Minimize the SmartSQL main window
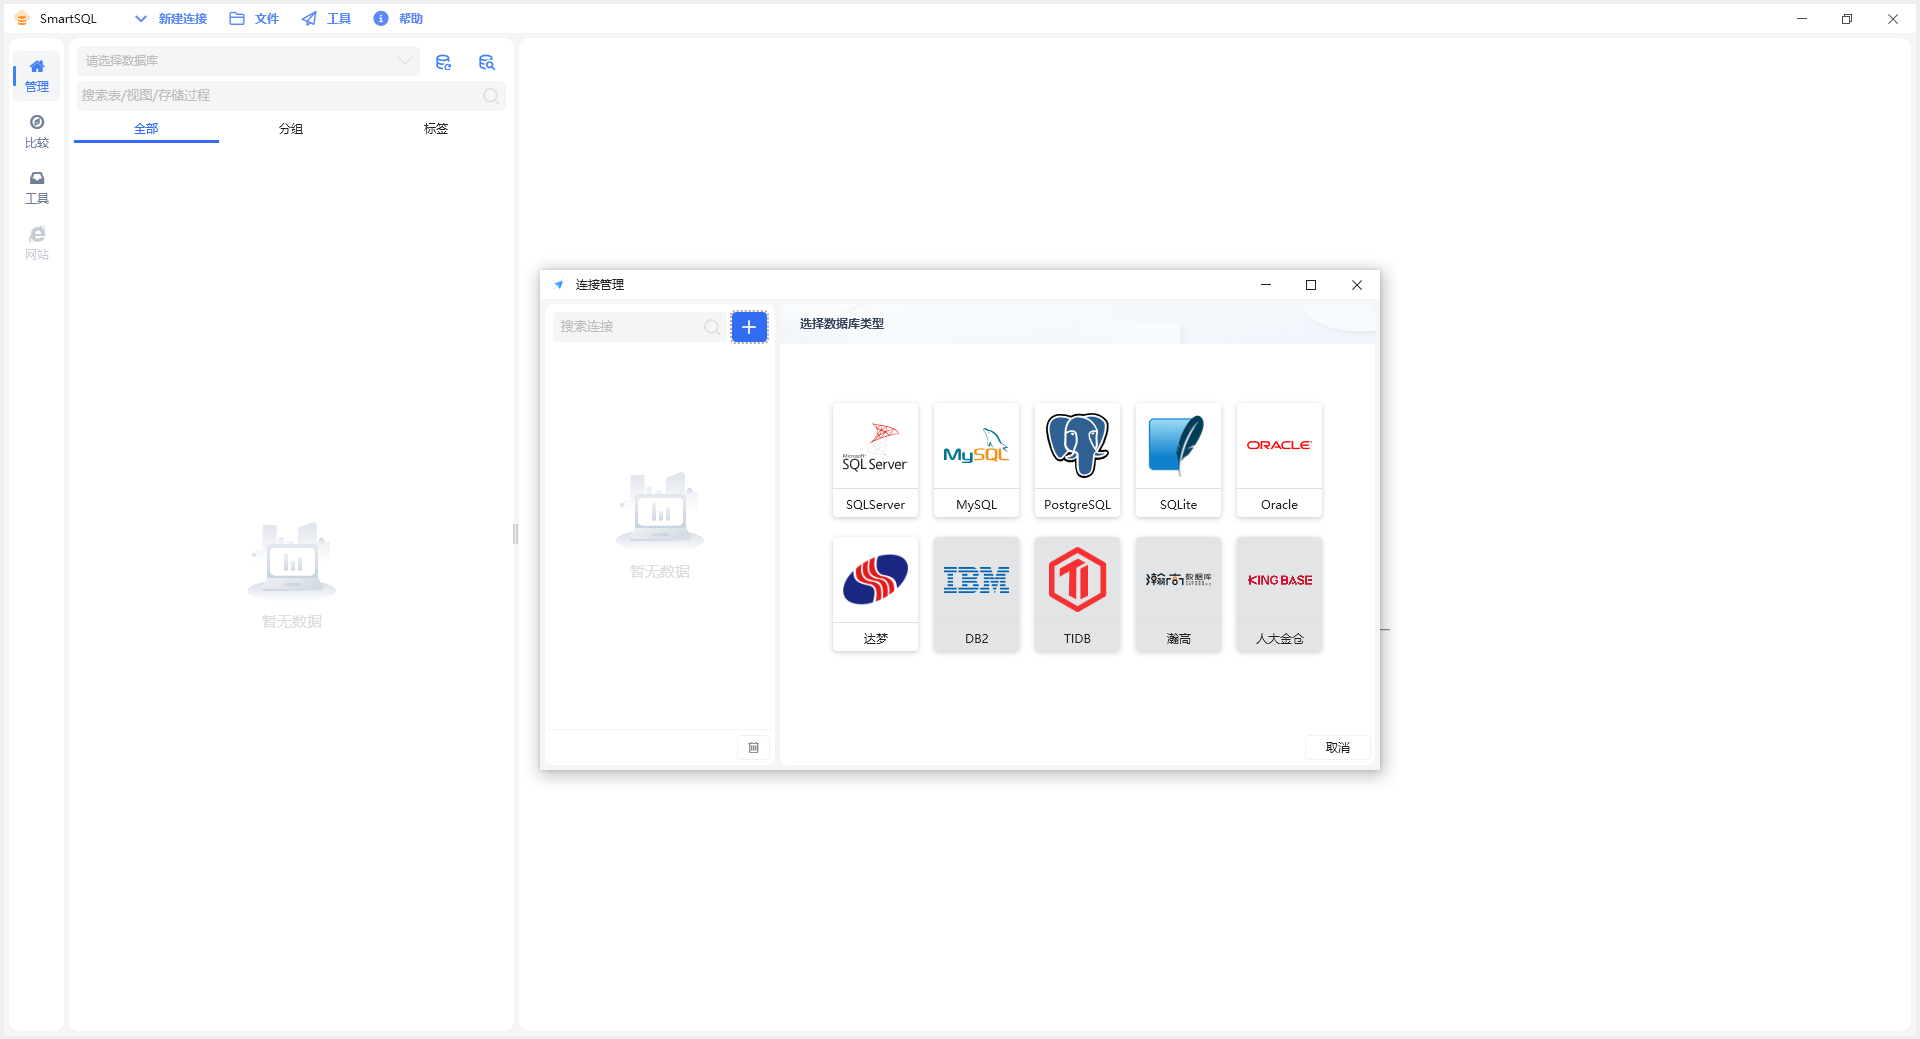Viewport: 1920px width, 1039px height. [x=1802, y=19]
